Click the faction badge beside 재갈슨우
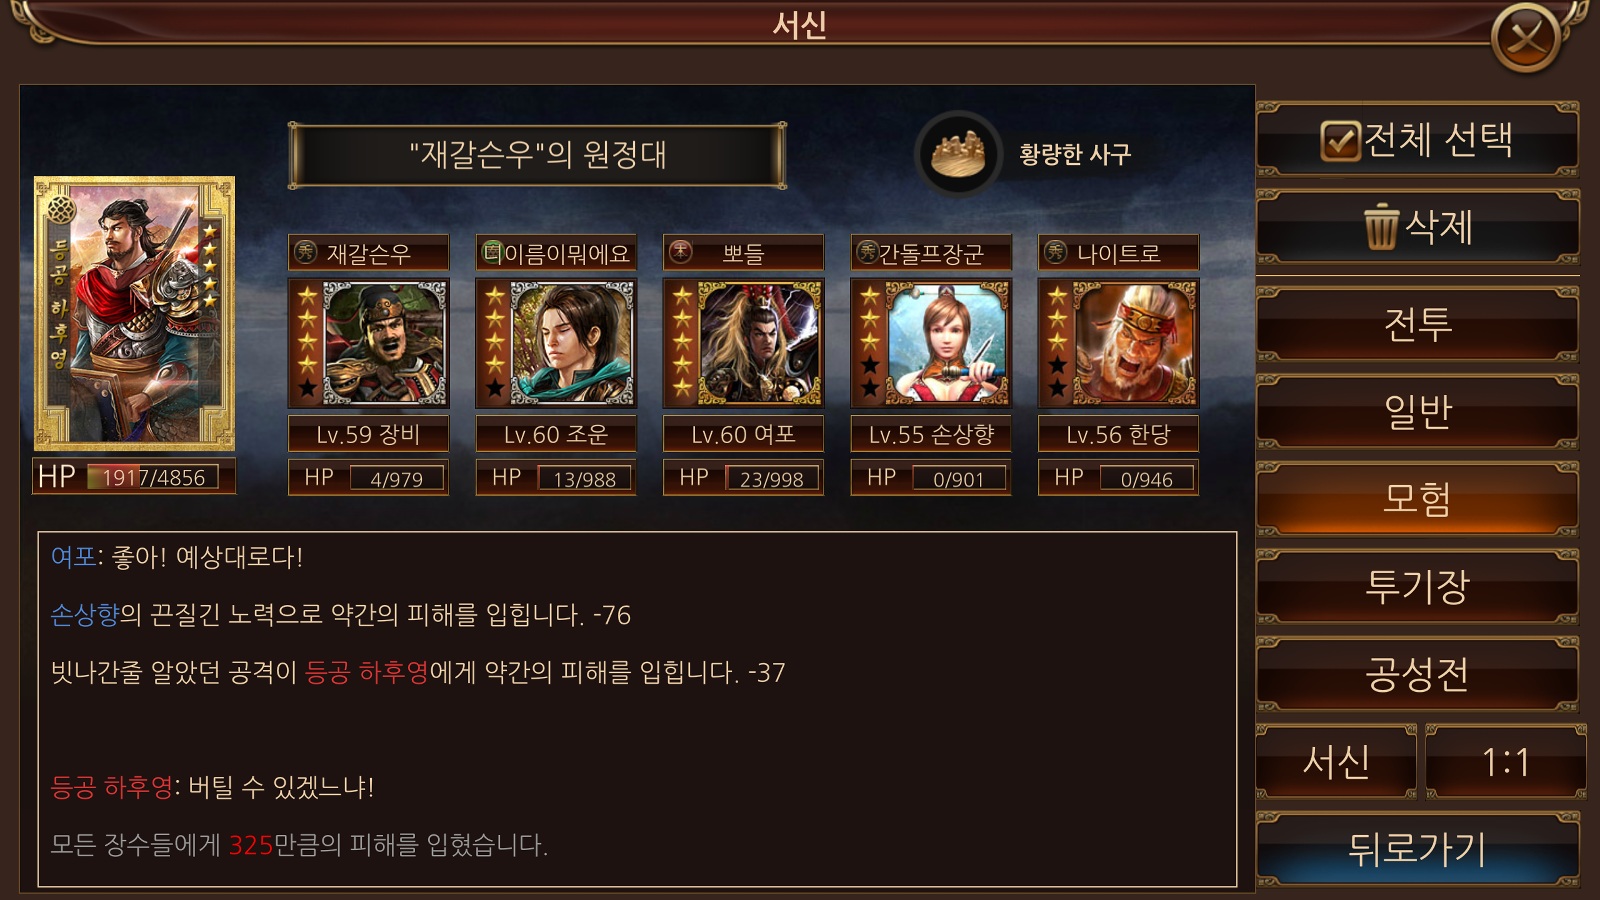 [x=305, y=253]
